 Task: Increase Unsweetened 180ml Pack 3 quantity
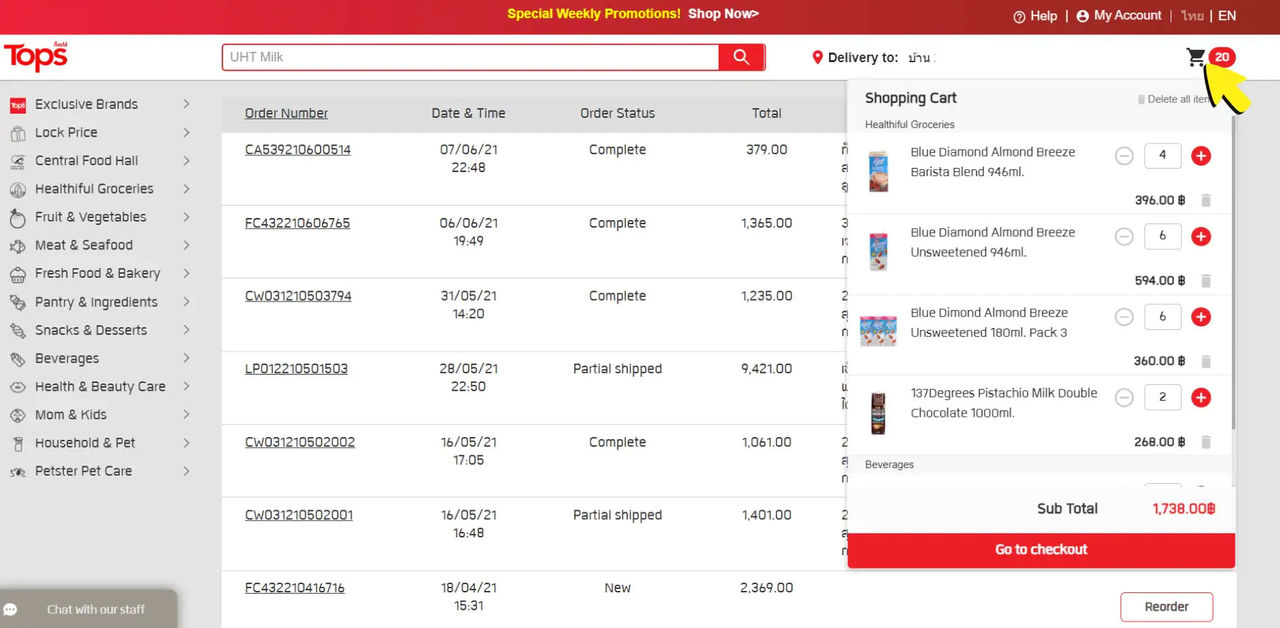(x=1202, y=317)
